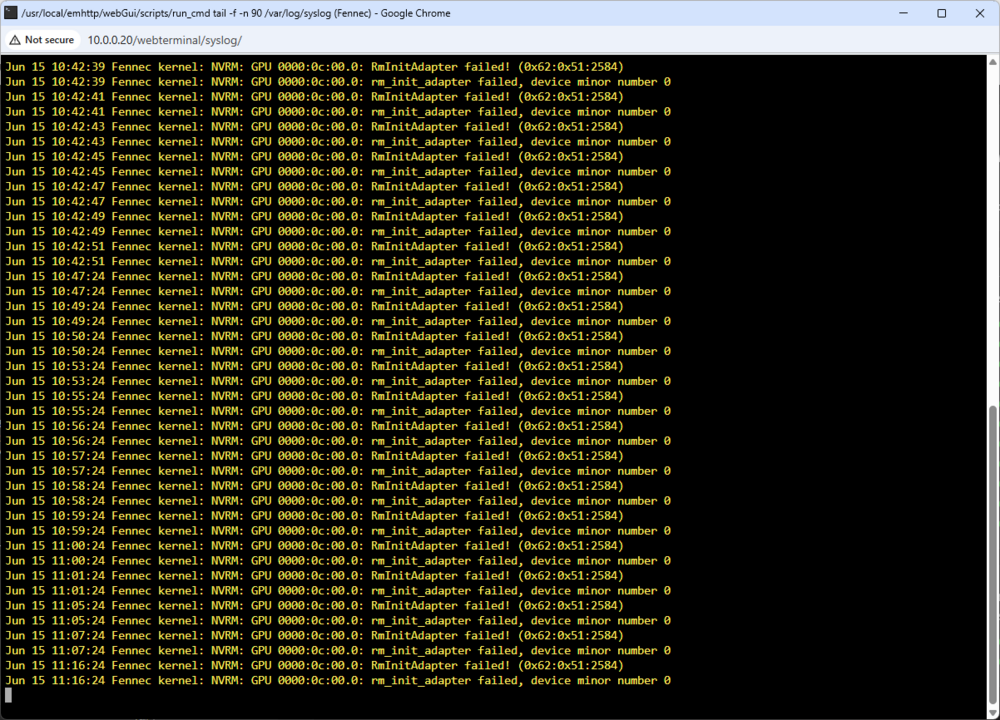Close the syslog Chrome window
The height and width of the screenshot is (720, 1000).
pos(980,13)
